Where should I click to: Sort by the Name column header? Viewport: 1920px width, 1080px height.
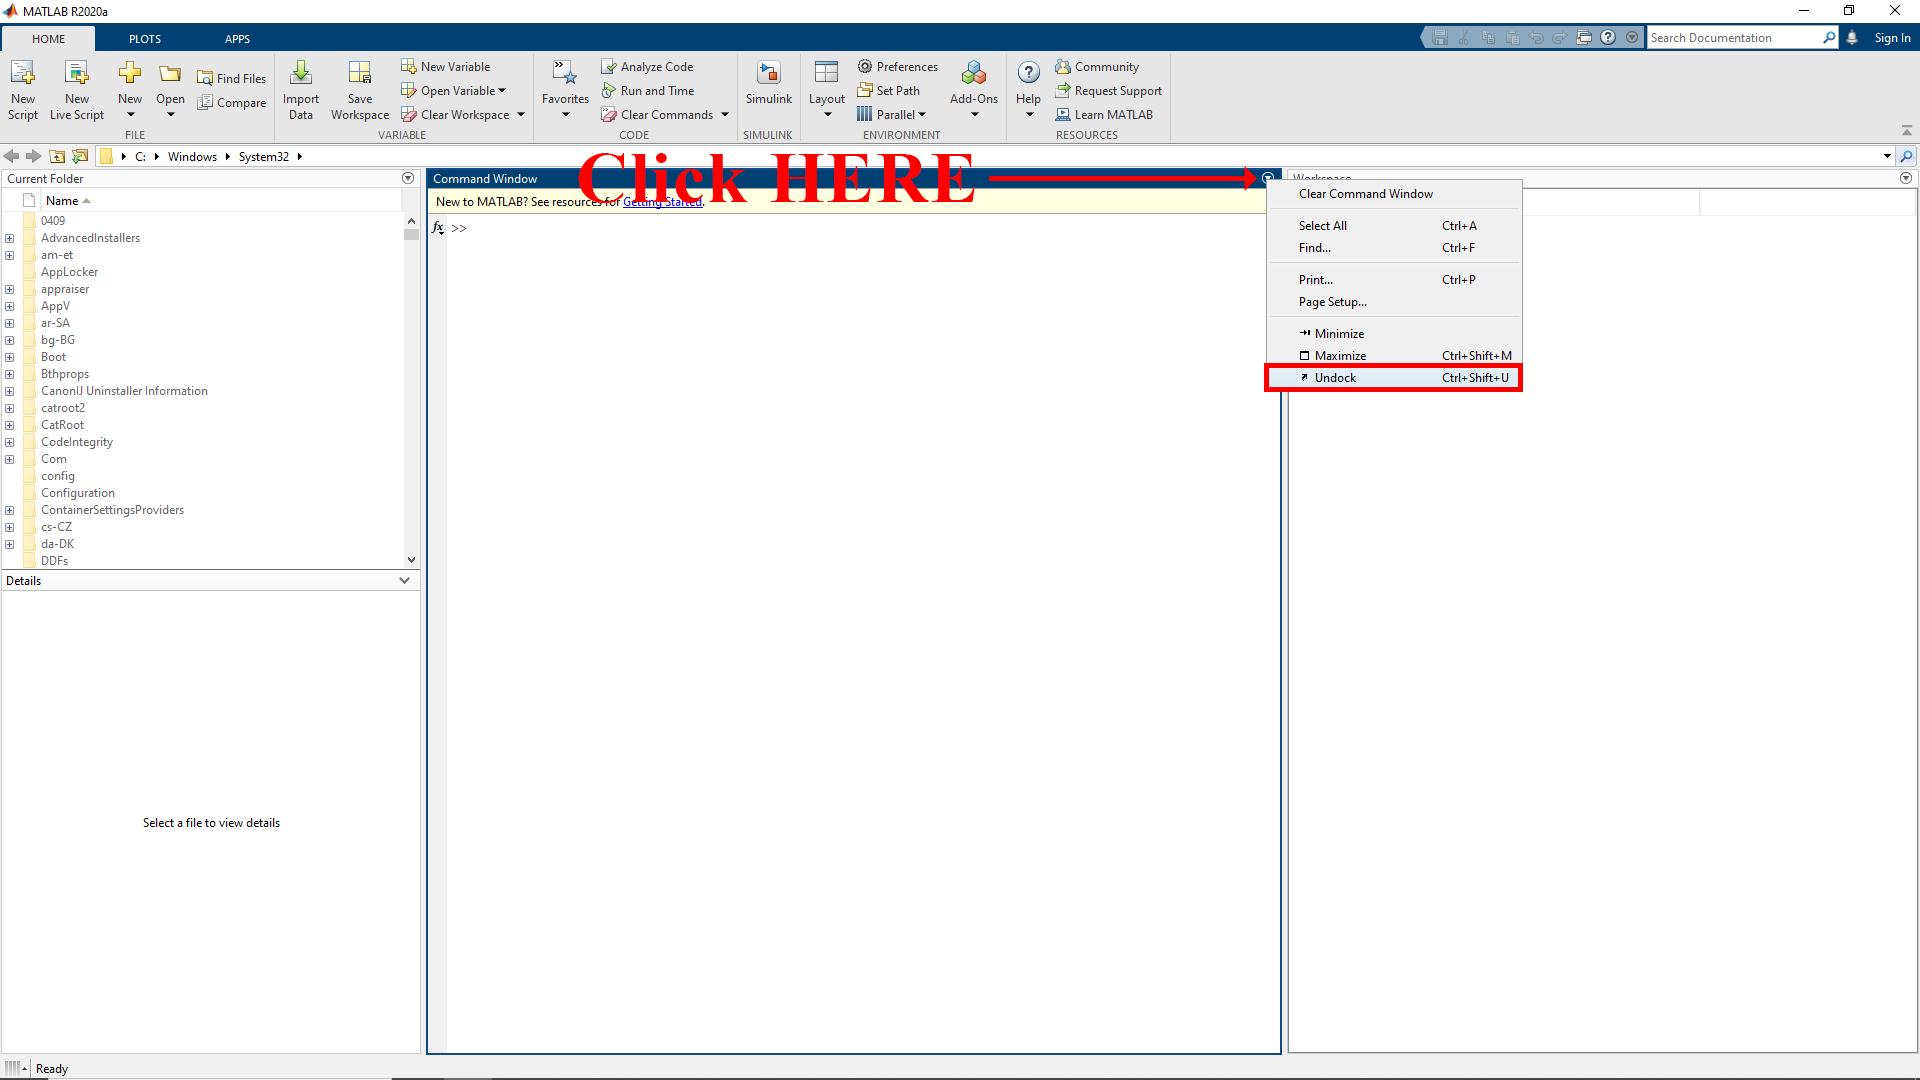point(220,201)
